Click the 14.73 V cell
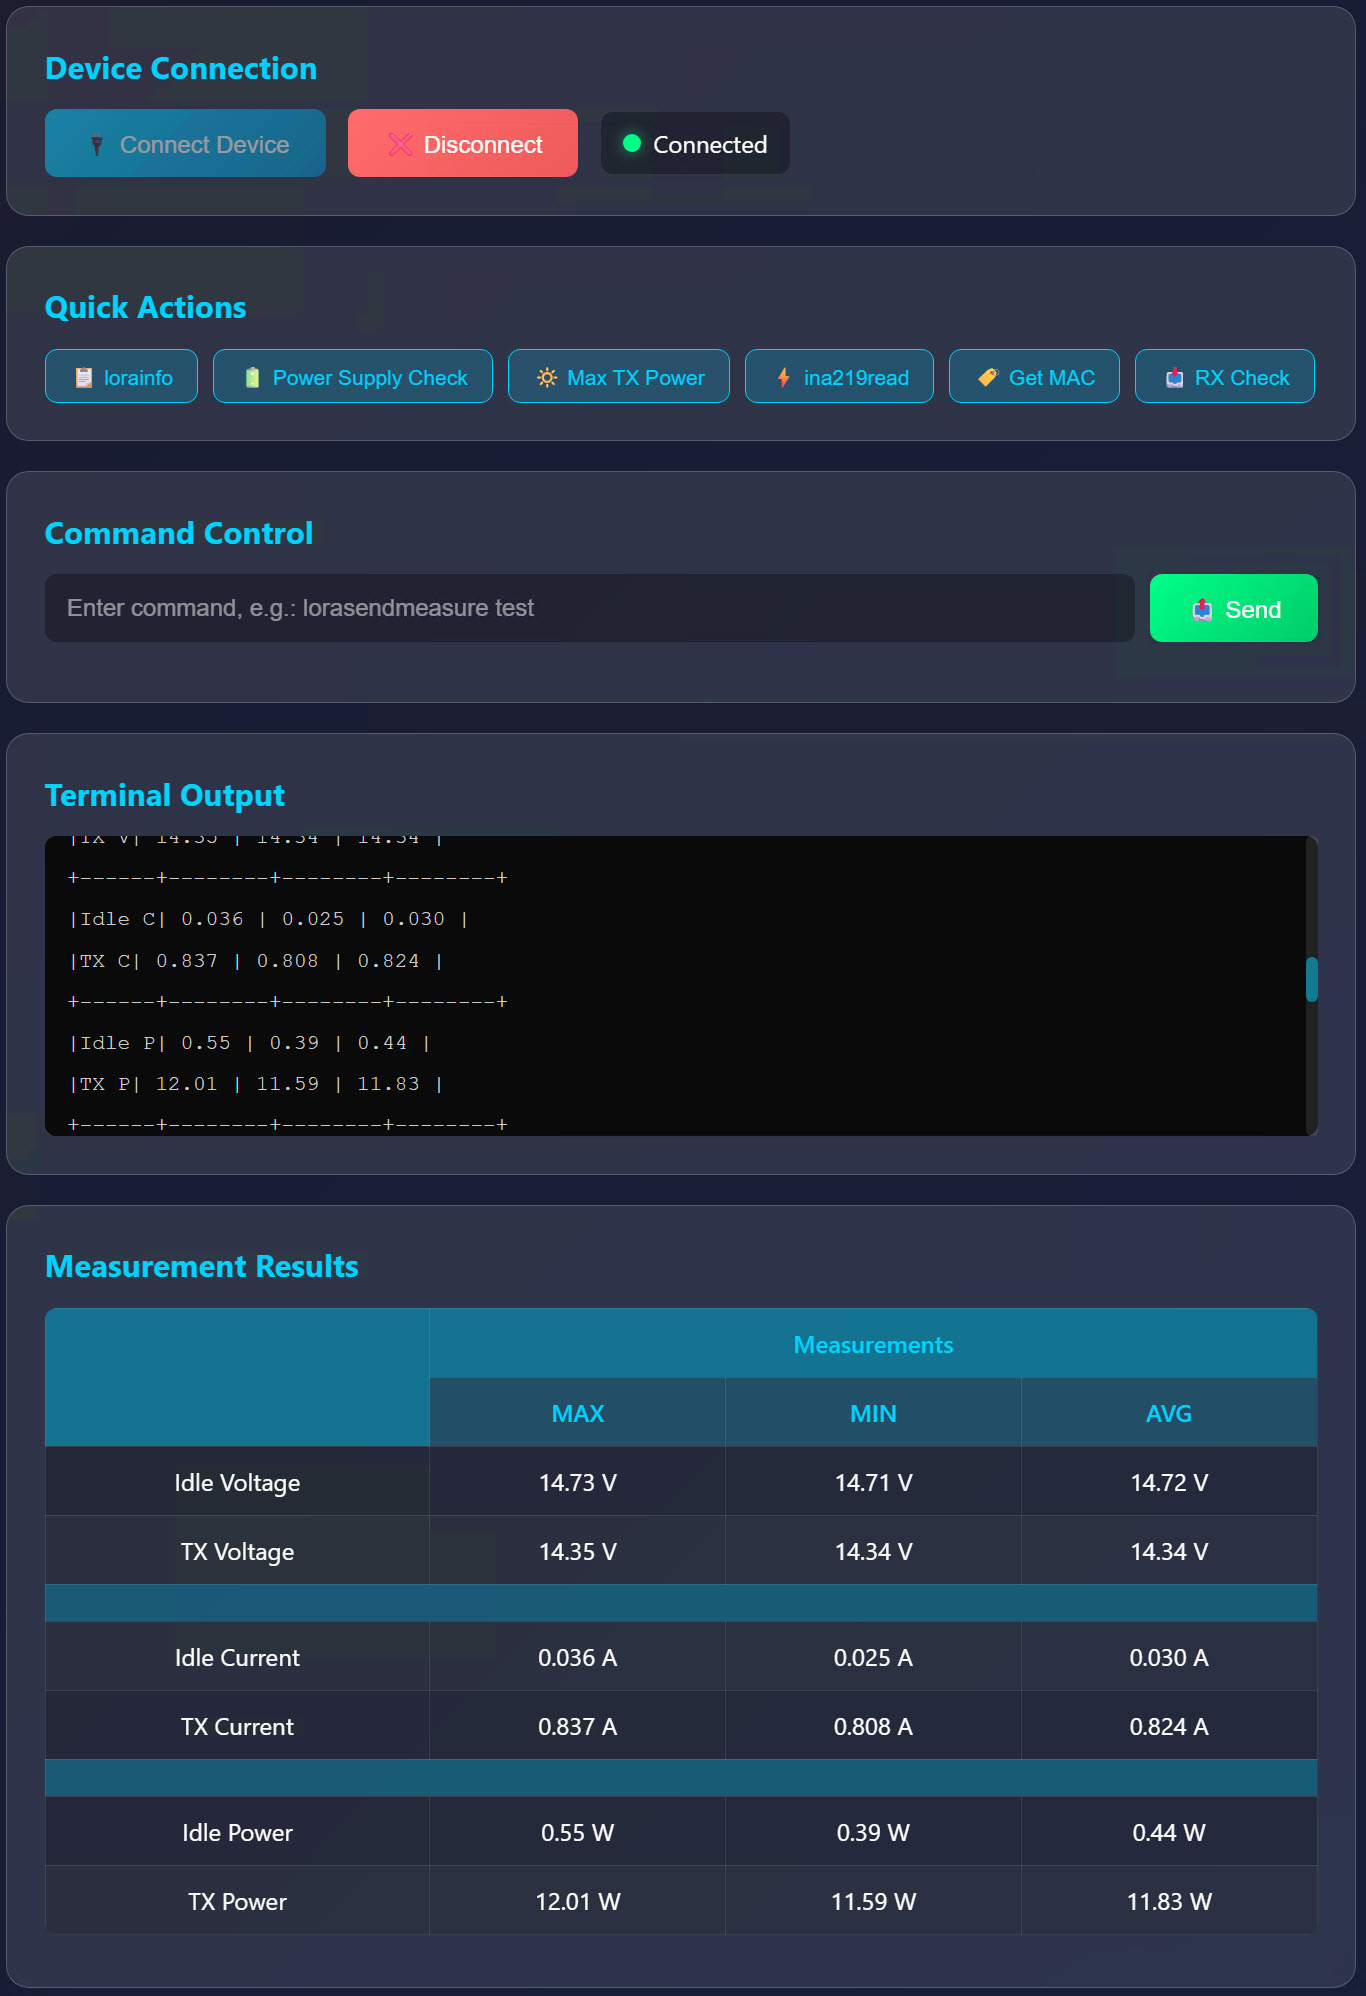 coord(578,1482)
